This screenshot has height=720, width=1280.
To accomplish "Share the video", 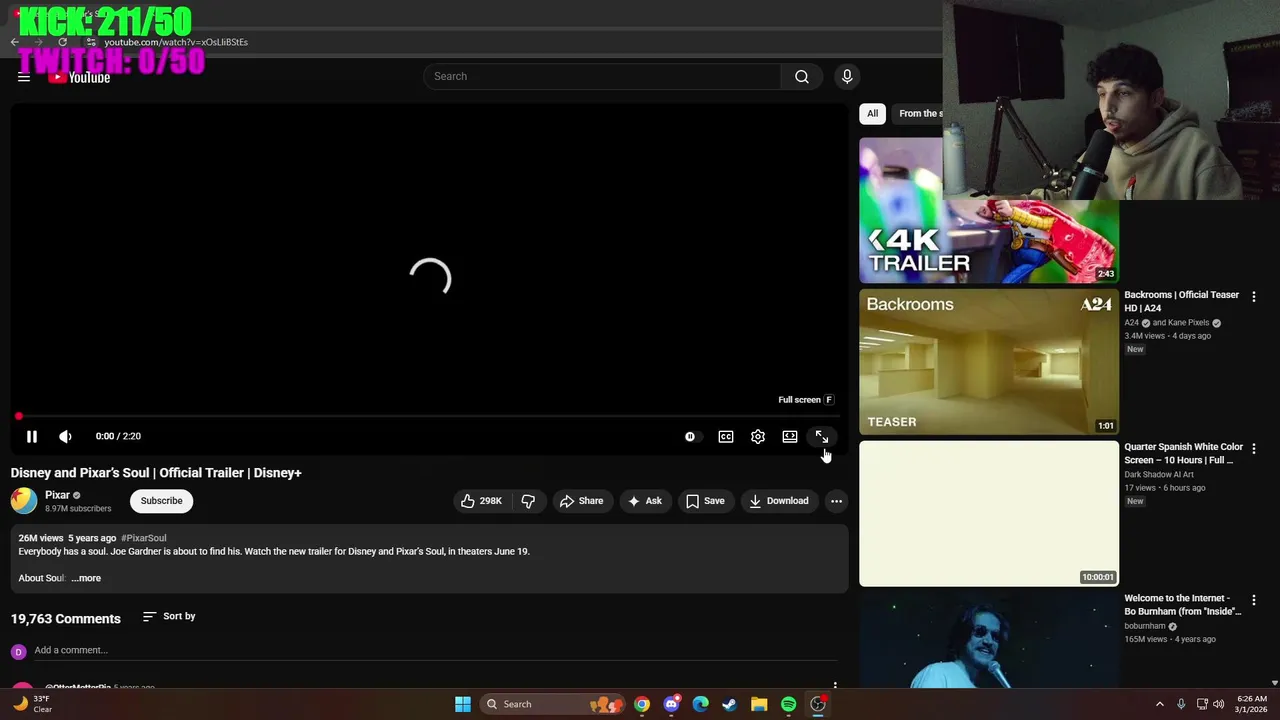I will [581, 500].
